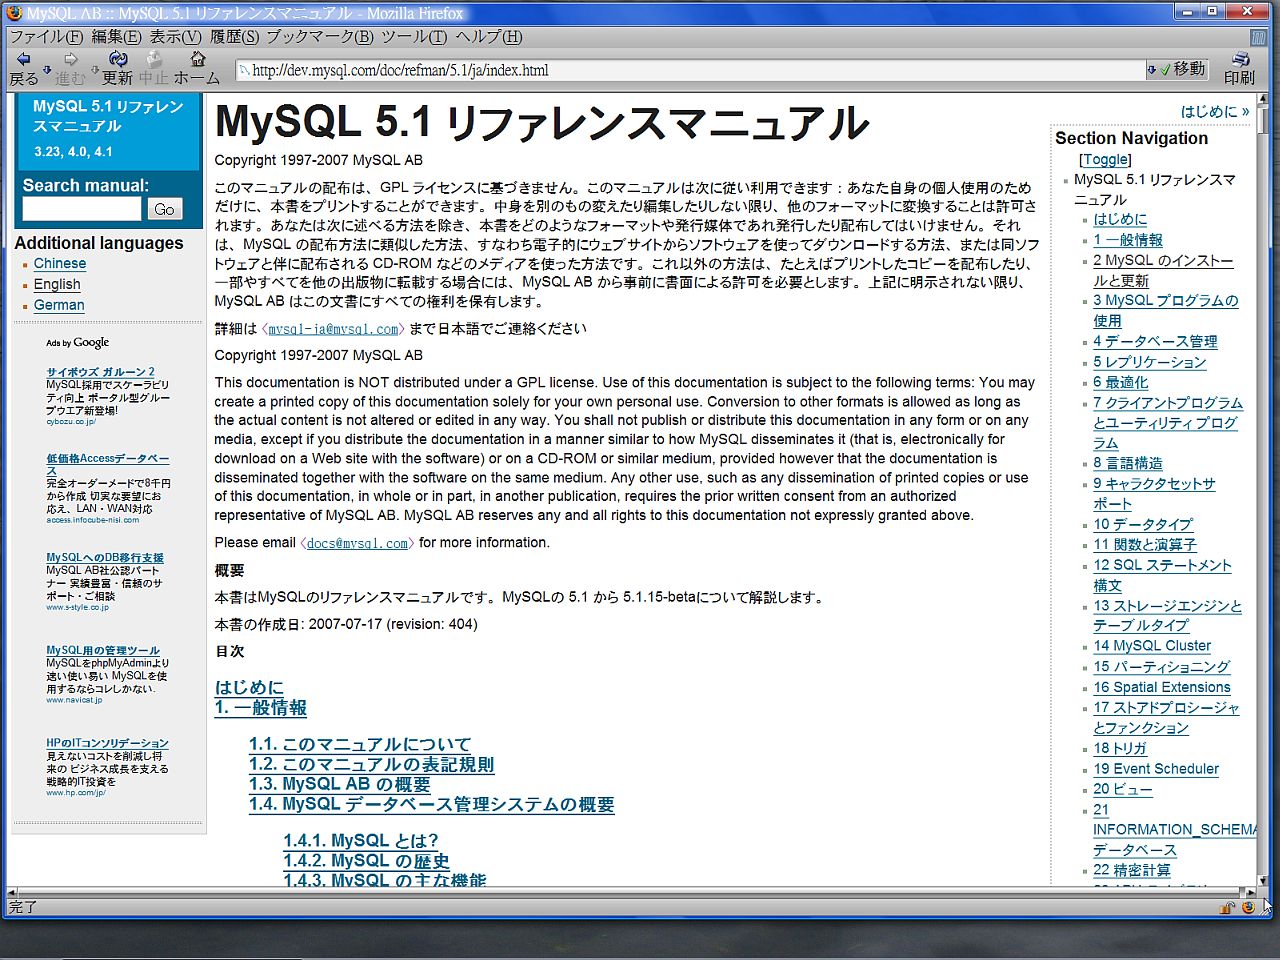The image size is (1280, 960).
Task: Open the English language link
Action: tap(57, 285)
